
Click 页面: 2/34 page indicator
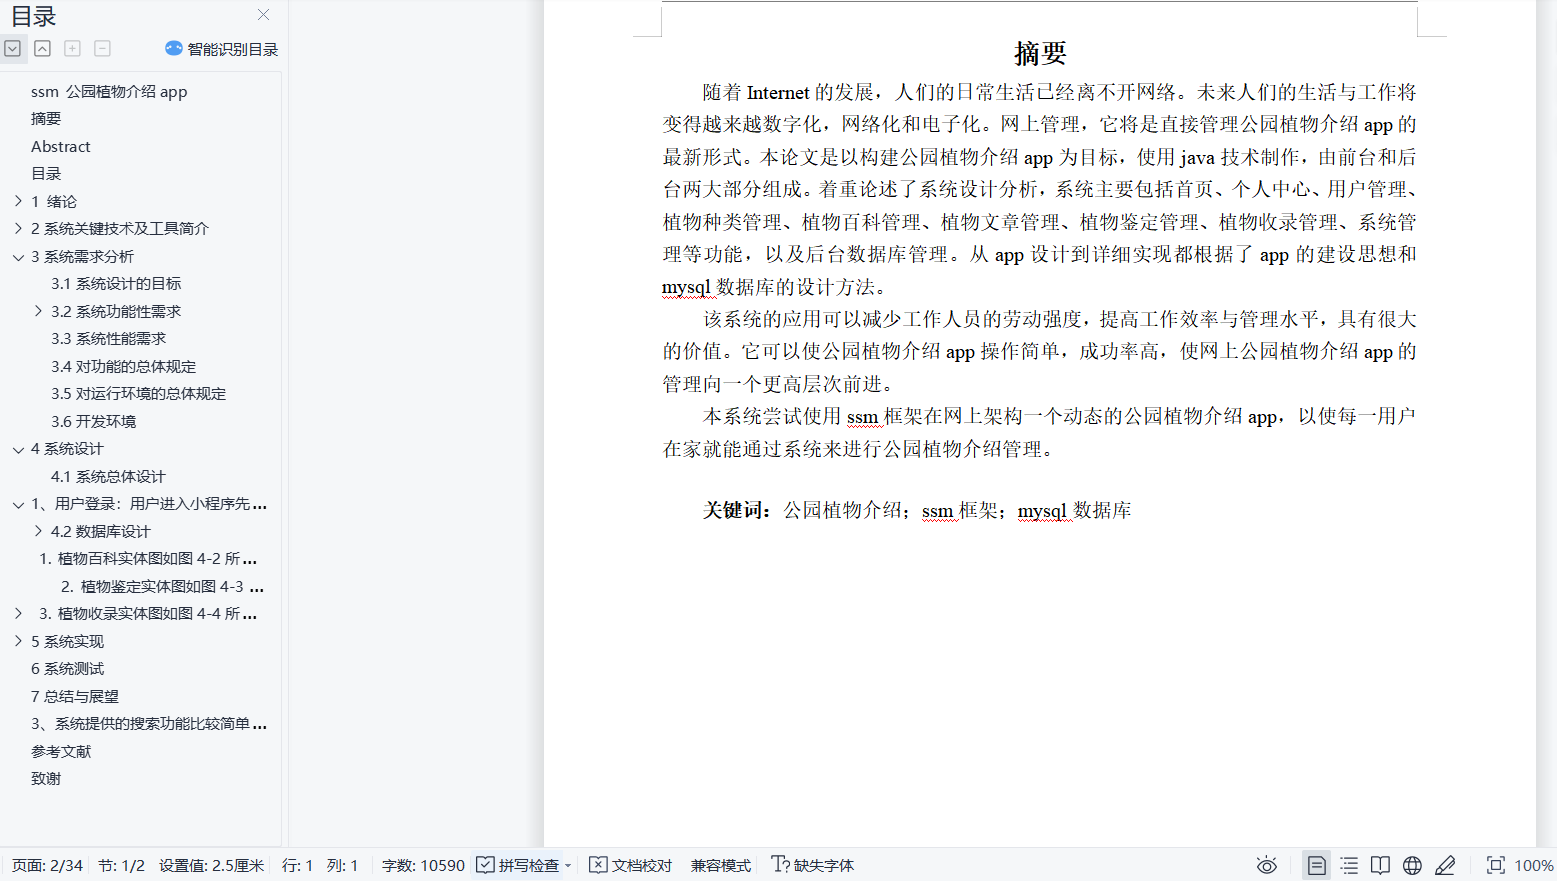(x=47, y=865)
